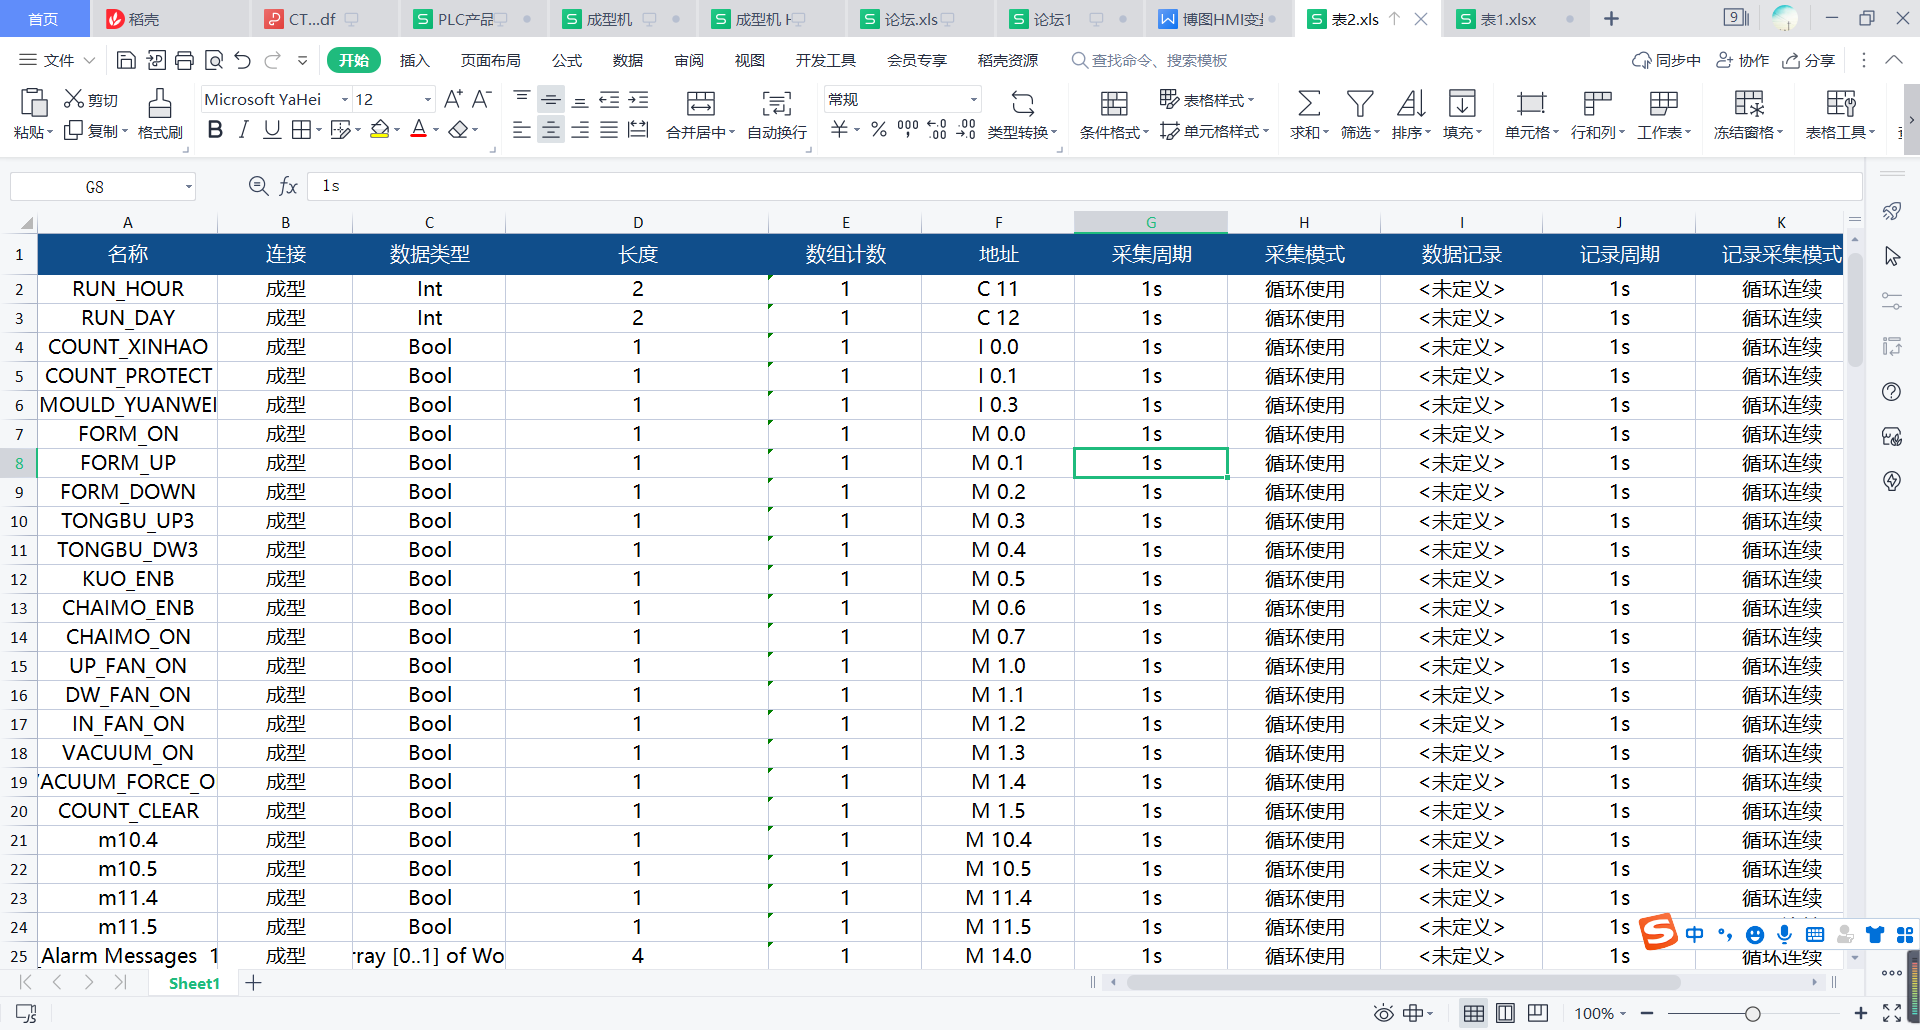Click the Fill (填充) icon
This screenshot has width=1920, height=1030.
[1462, 103]
